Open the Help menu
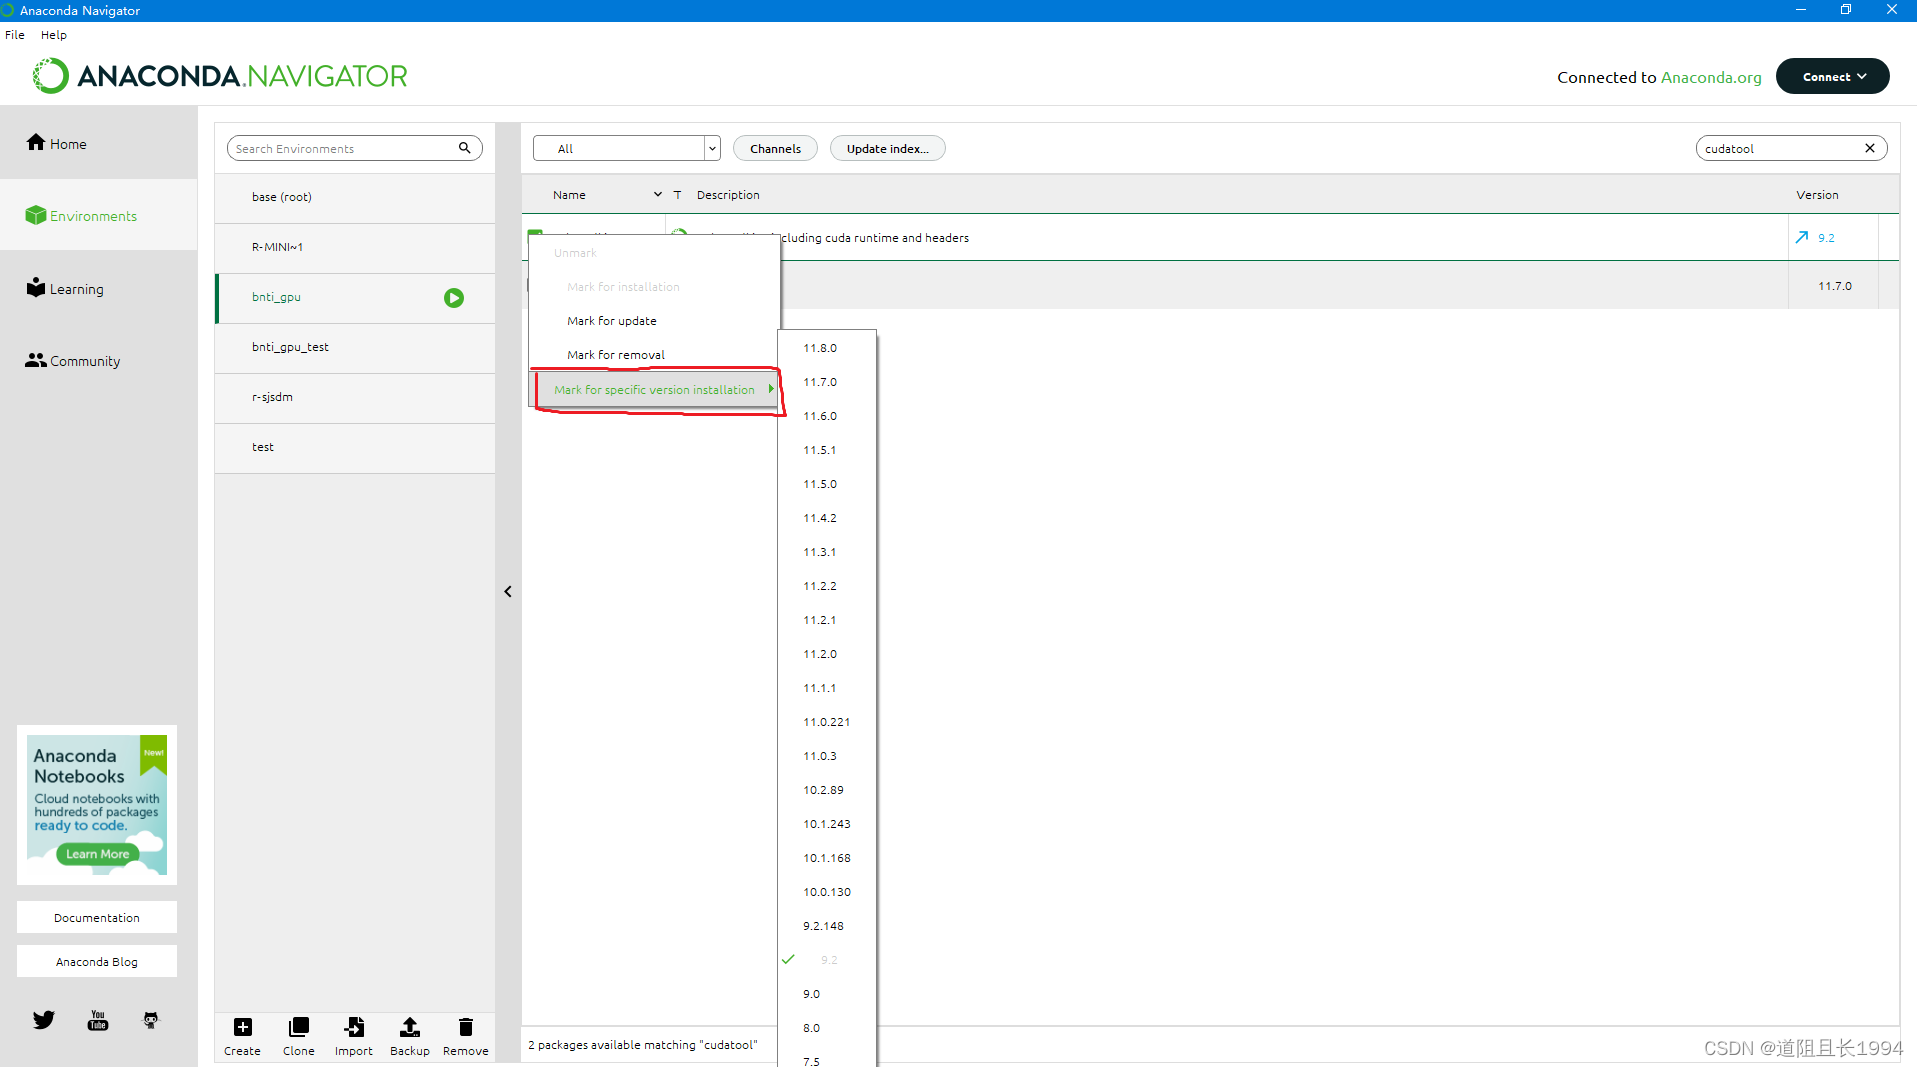Screen dimensions: 1919x1067 click(x=54, y=34)
